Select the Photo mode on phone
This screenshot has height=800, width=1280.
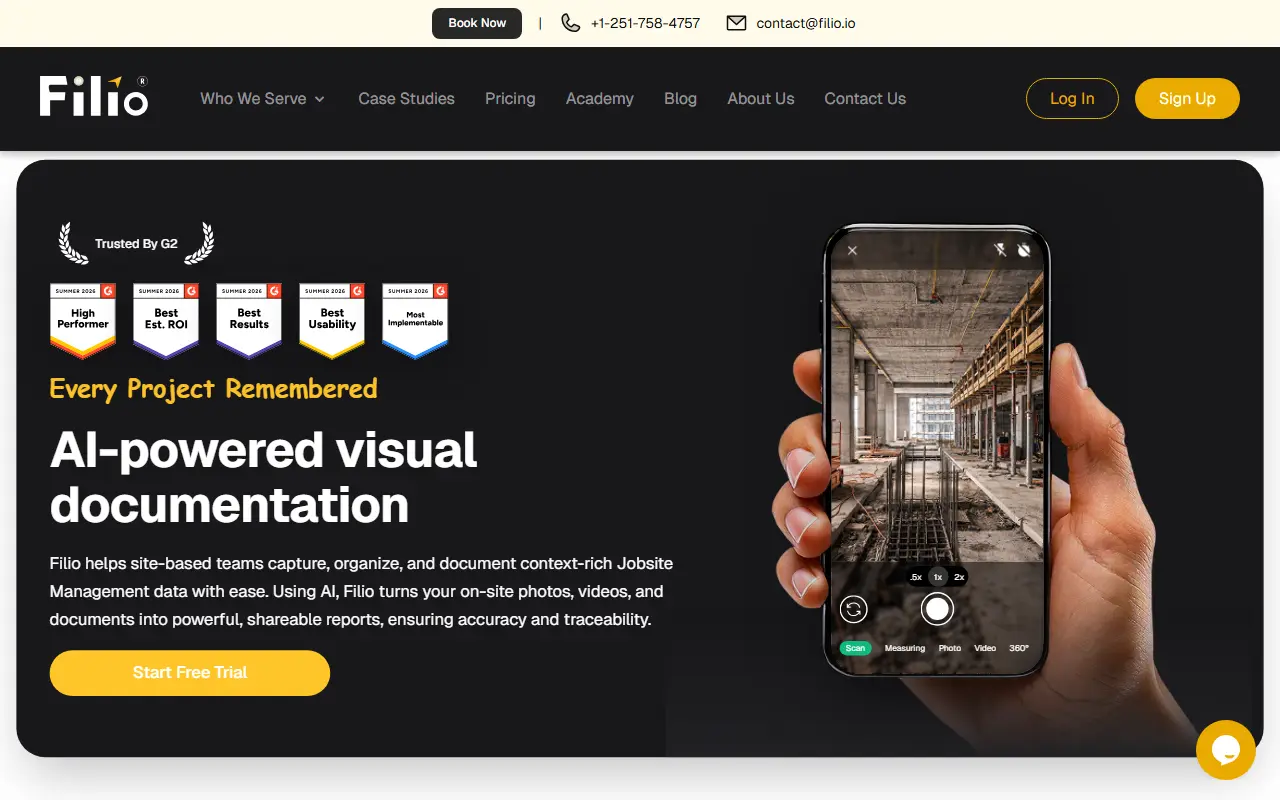(x=950, y=648)
